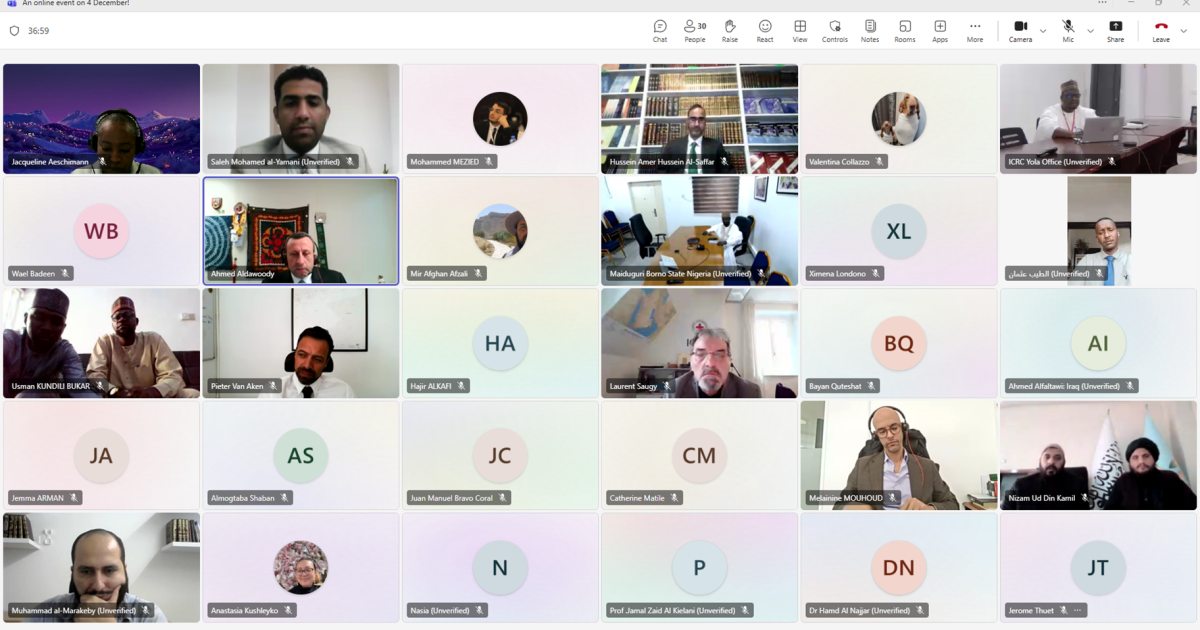Open more options on Jerome Thuet tile
The width and height of the screenshot is (1200, 630).
click(x=1079, y=610)
